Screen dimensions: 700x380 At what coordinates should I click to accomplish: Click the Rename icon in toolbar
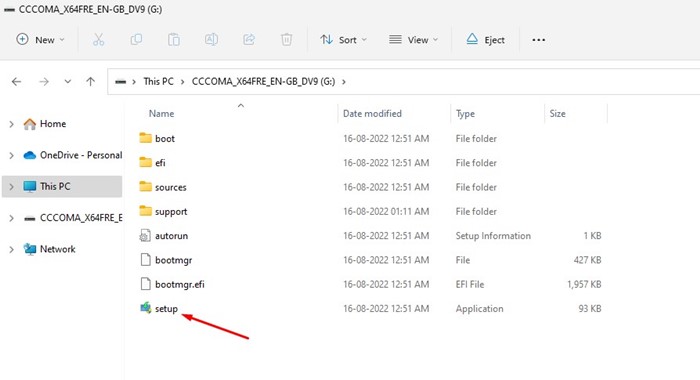[211, 40]
